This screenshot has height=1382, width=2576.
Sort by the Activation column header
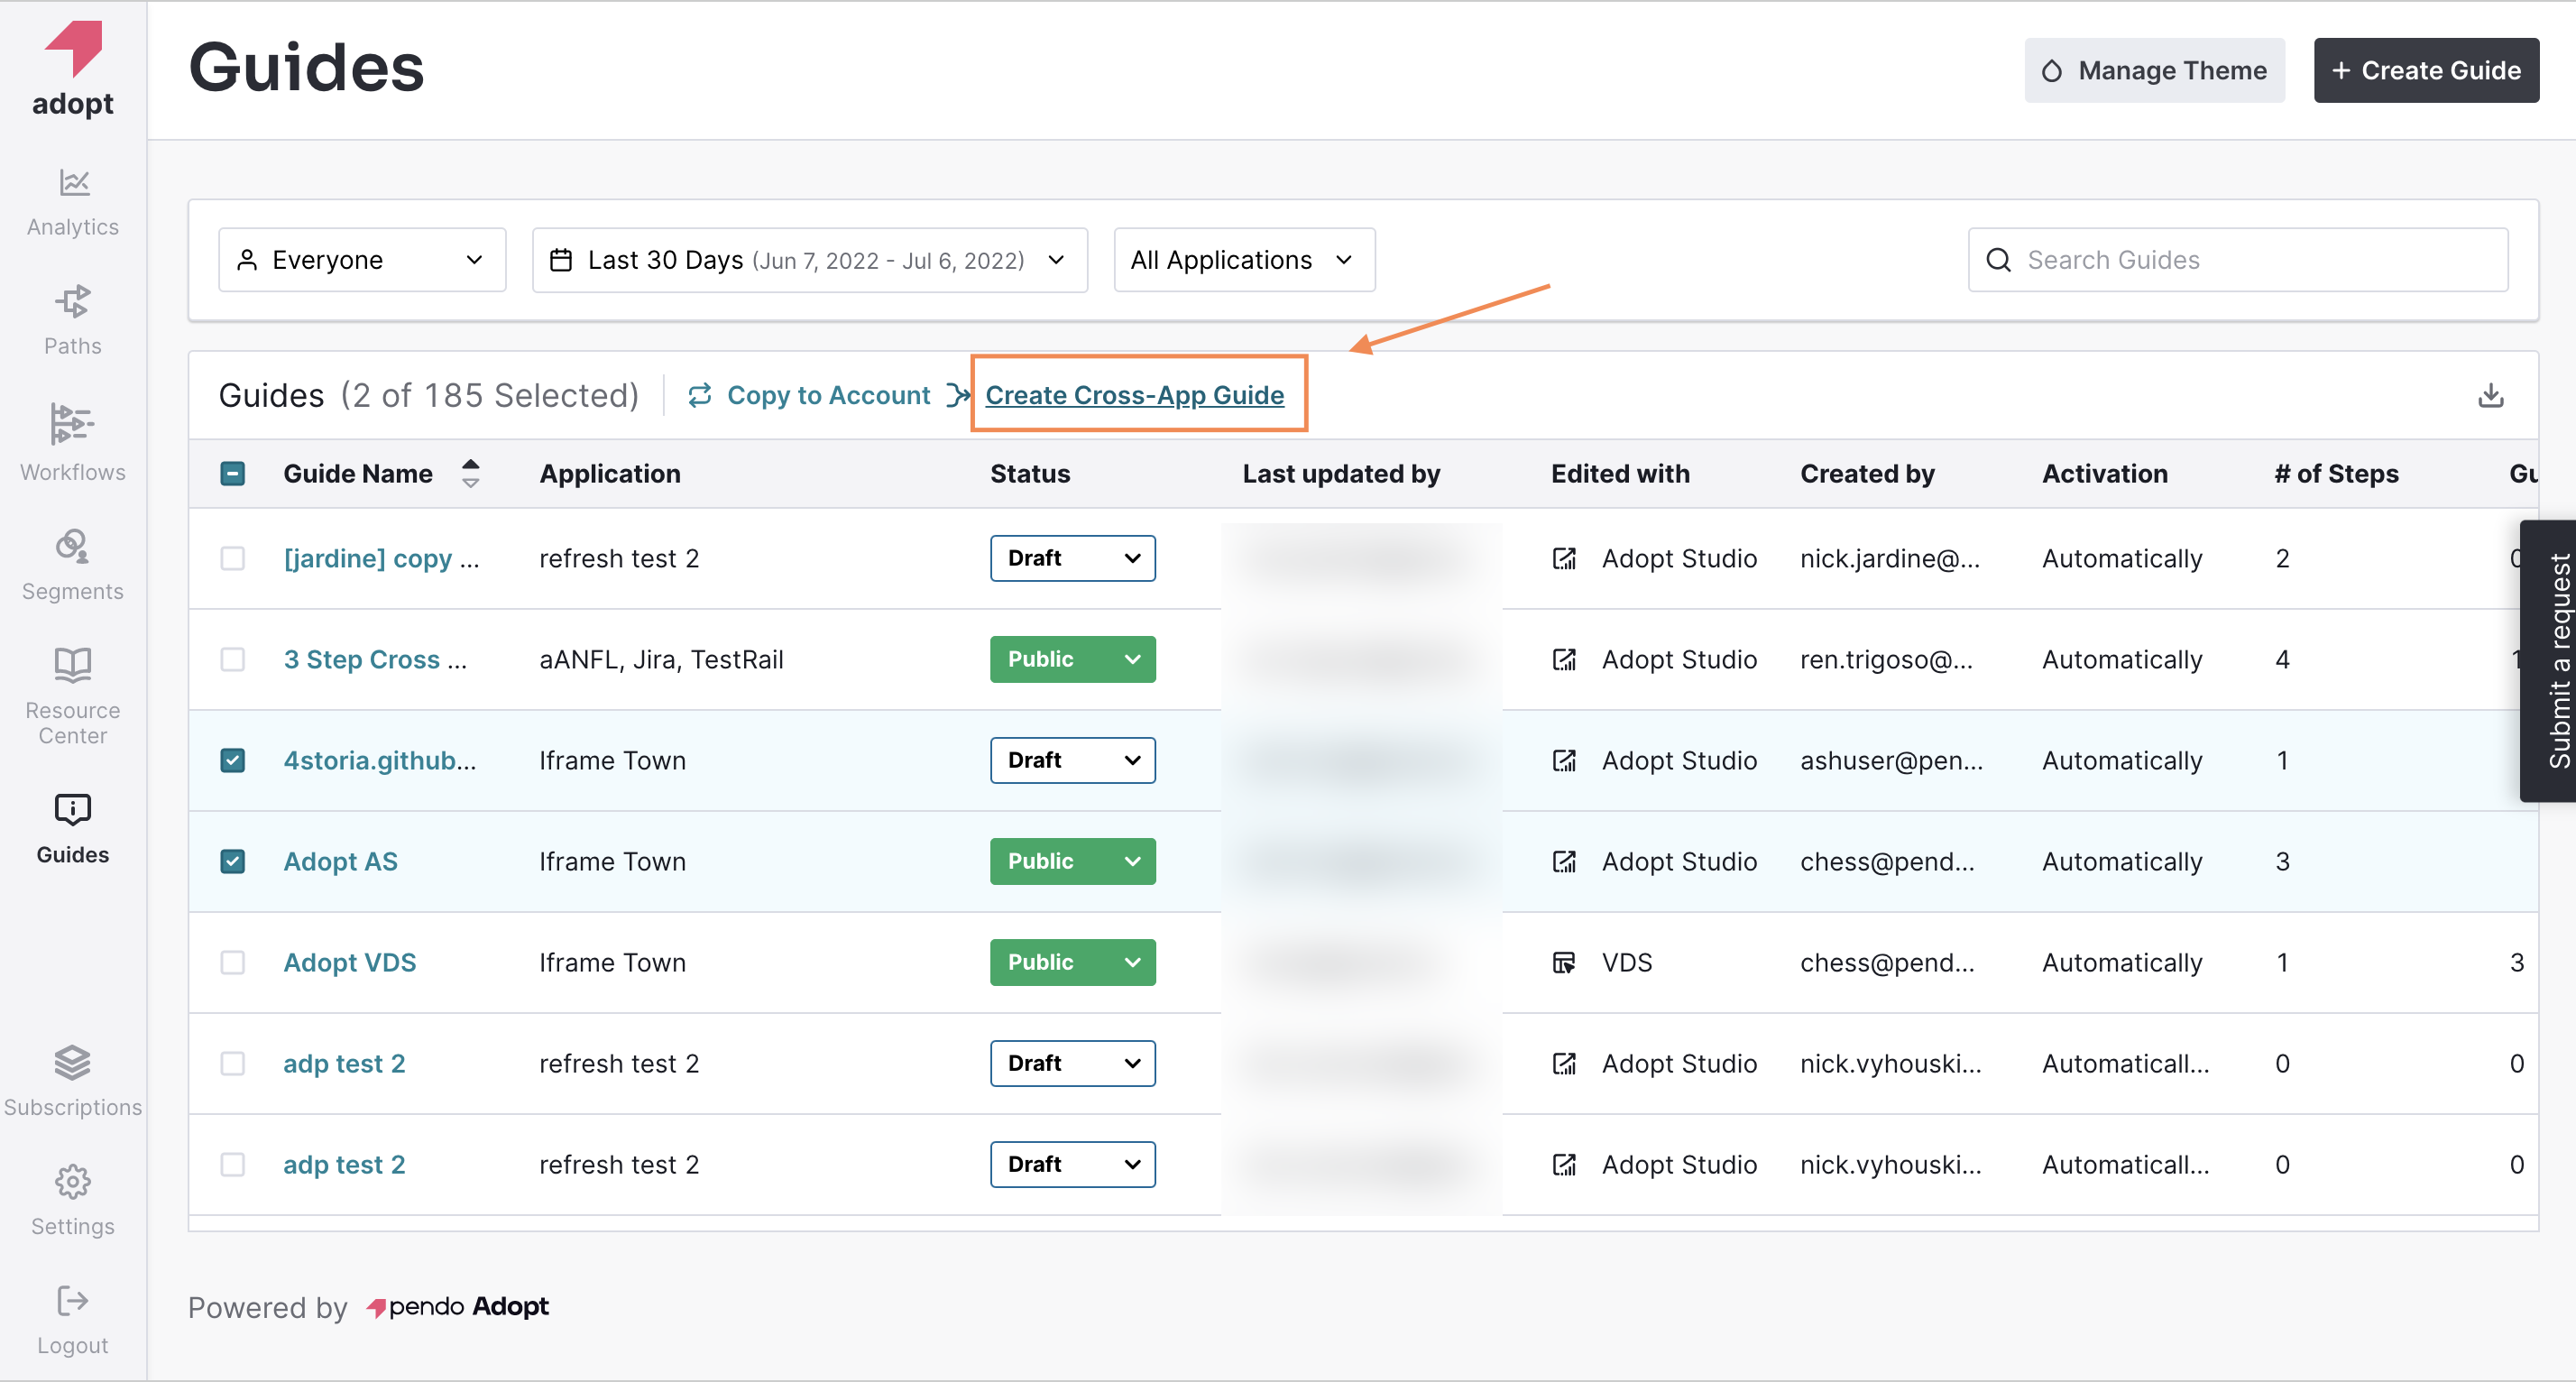(2105, 473)
